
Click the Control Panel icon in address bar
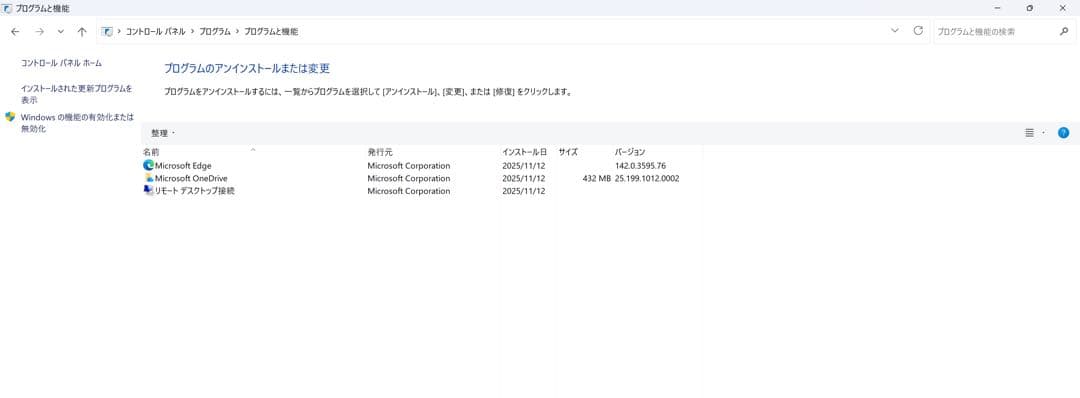click(x=107, y=32)
